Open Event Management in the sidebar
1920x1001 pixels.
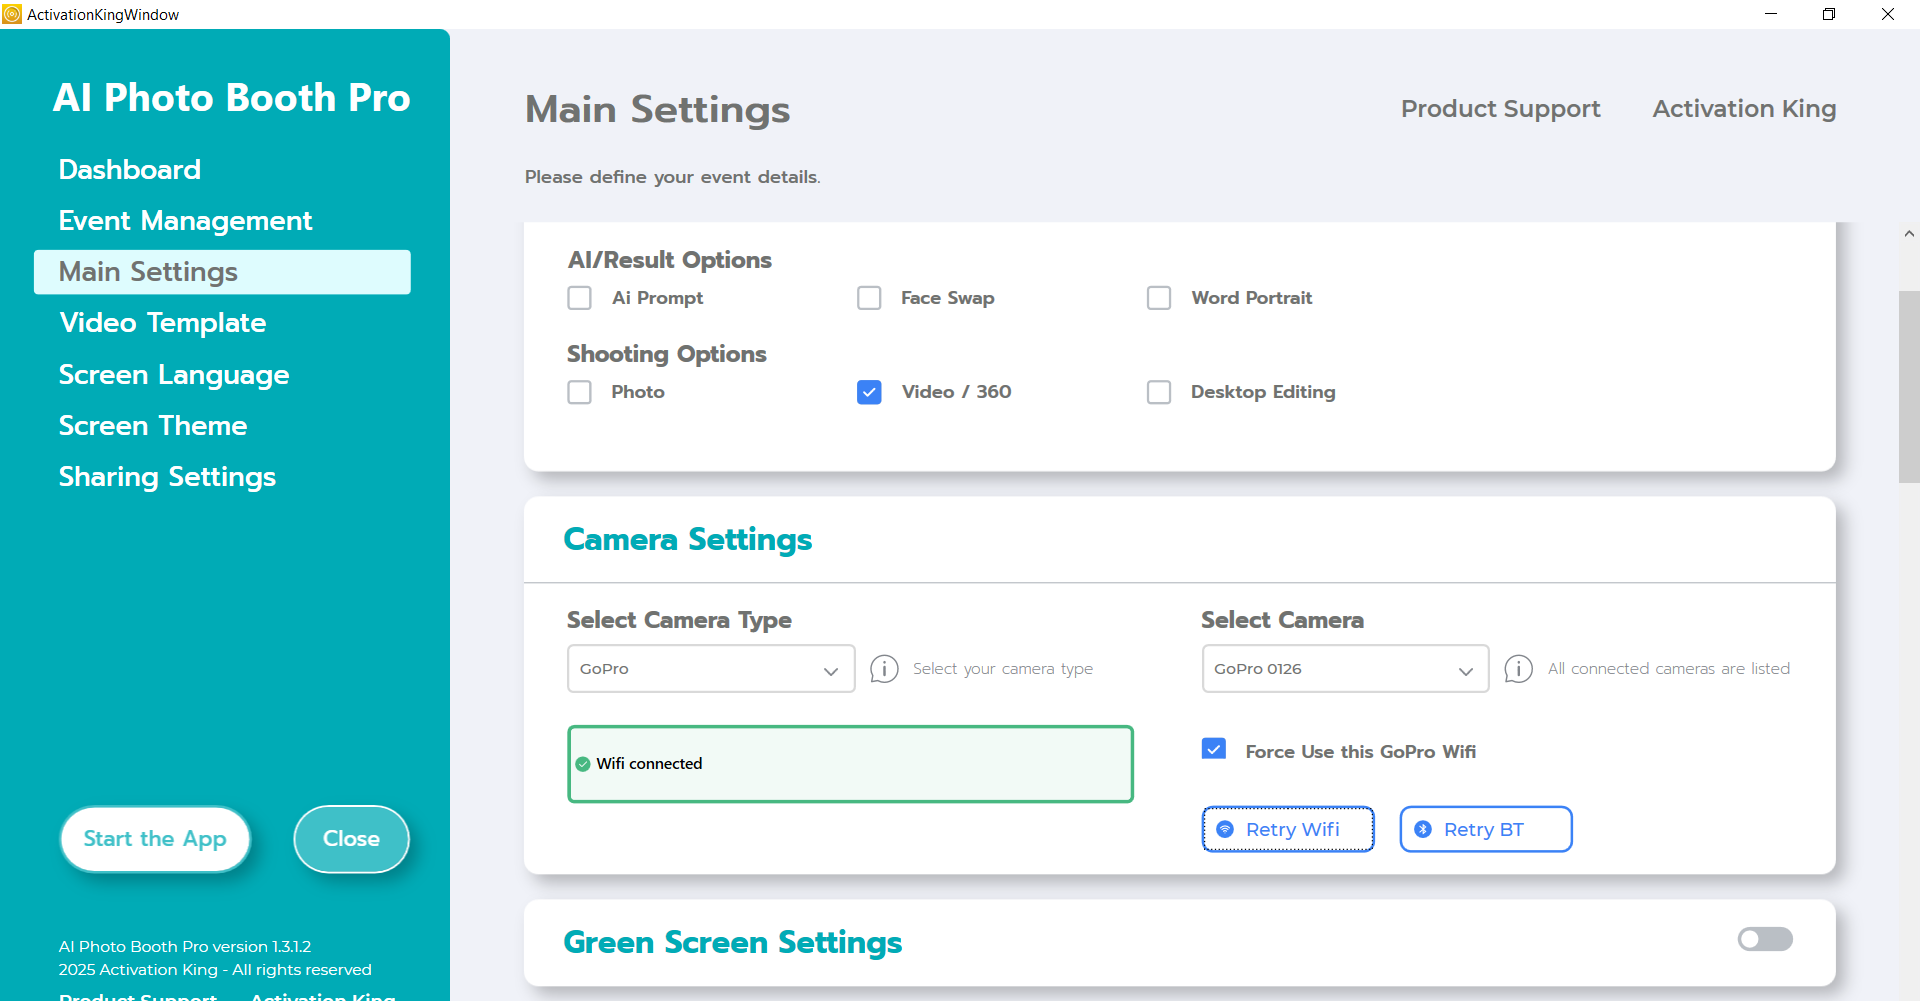point(185,221)
